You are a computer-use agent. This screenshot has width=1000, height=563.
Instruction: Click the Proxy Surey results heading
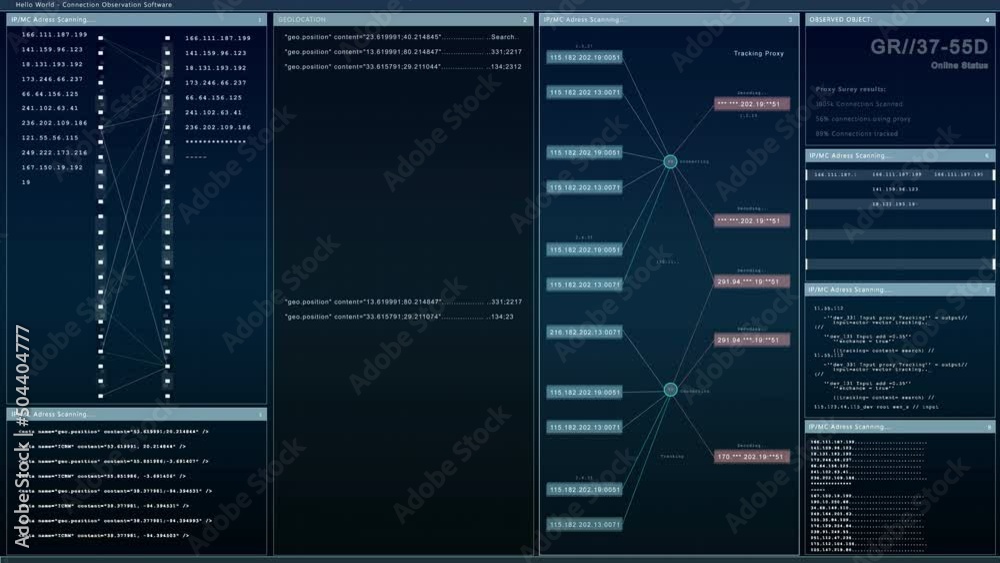pyautogui.click(x=850, y=89)
